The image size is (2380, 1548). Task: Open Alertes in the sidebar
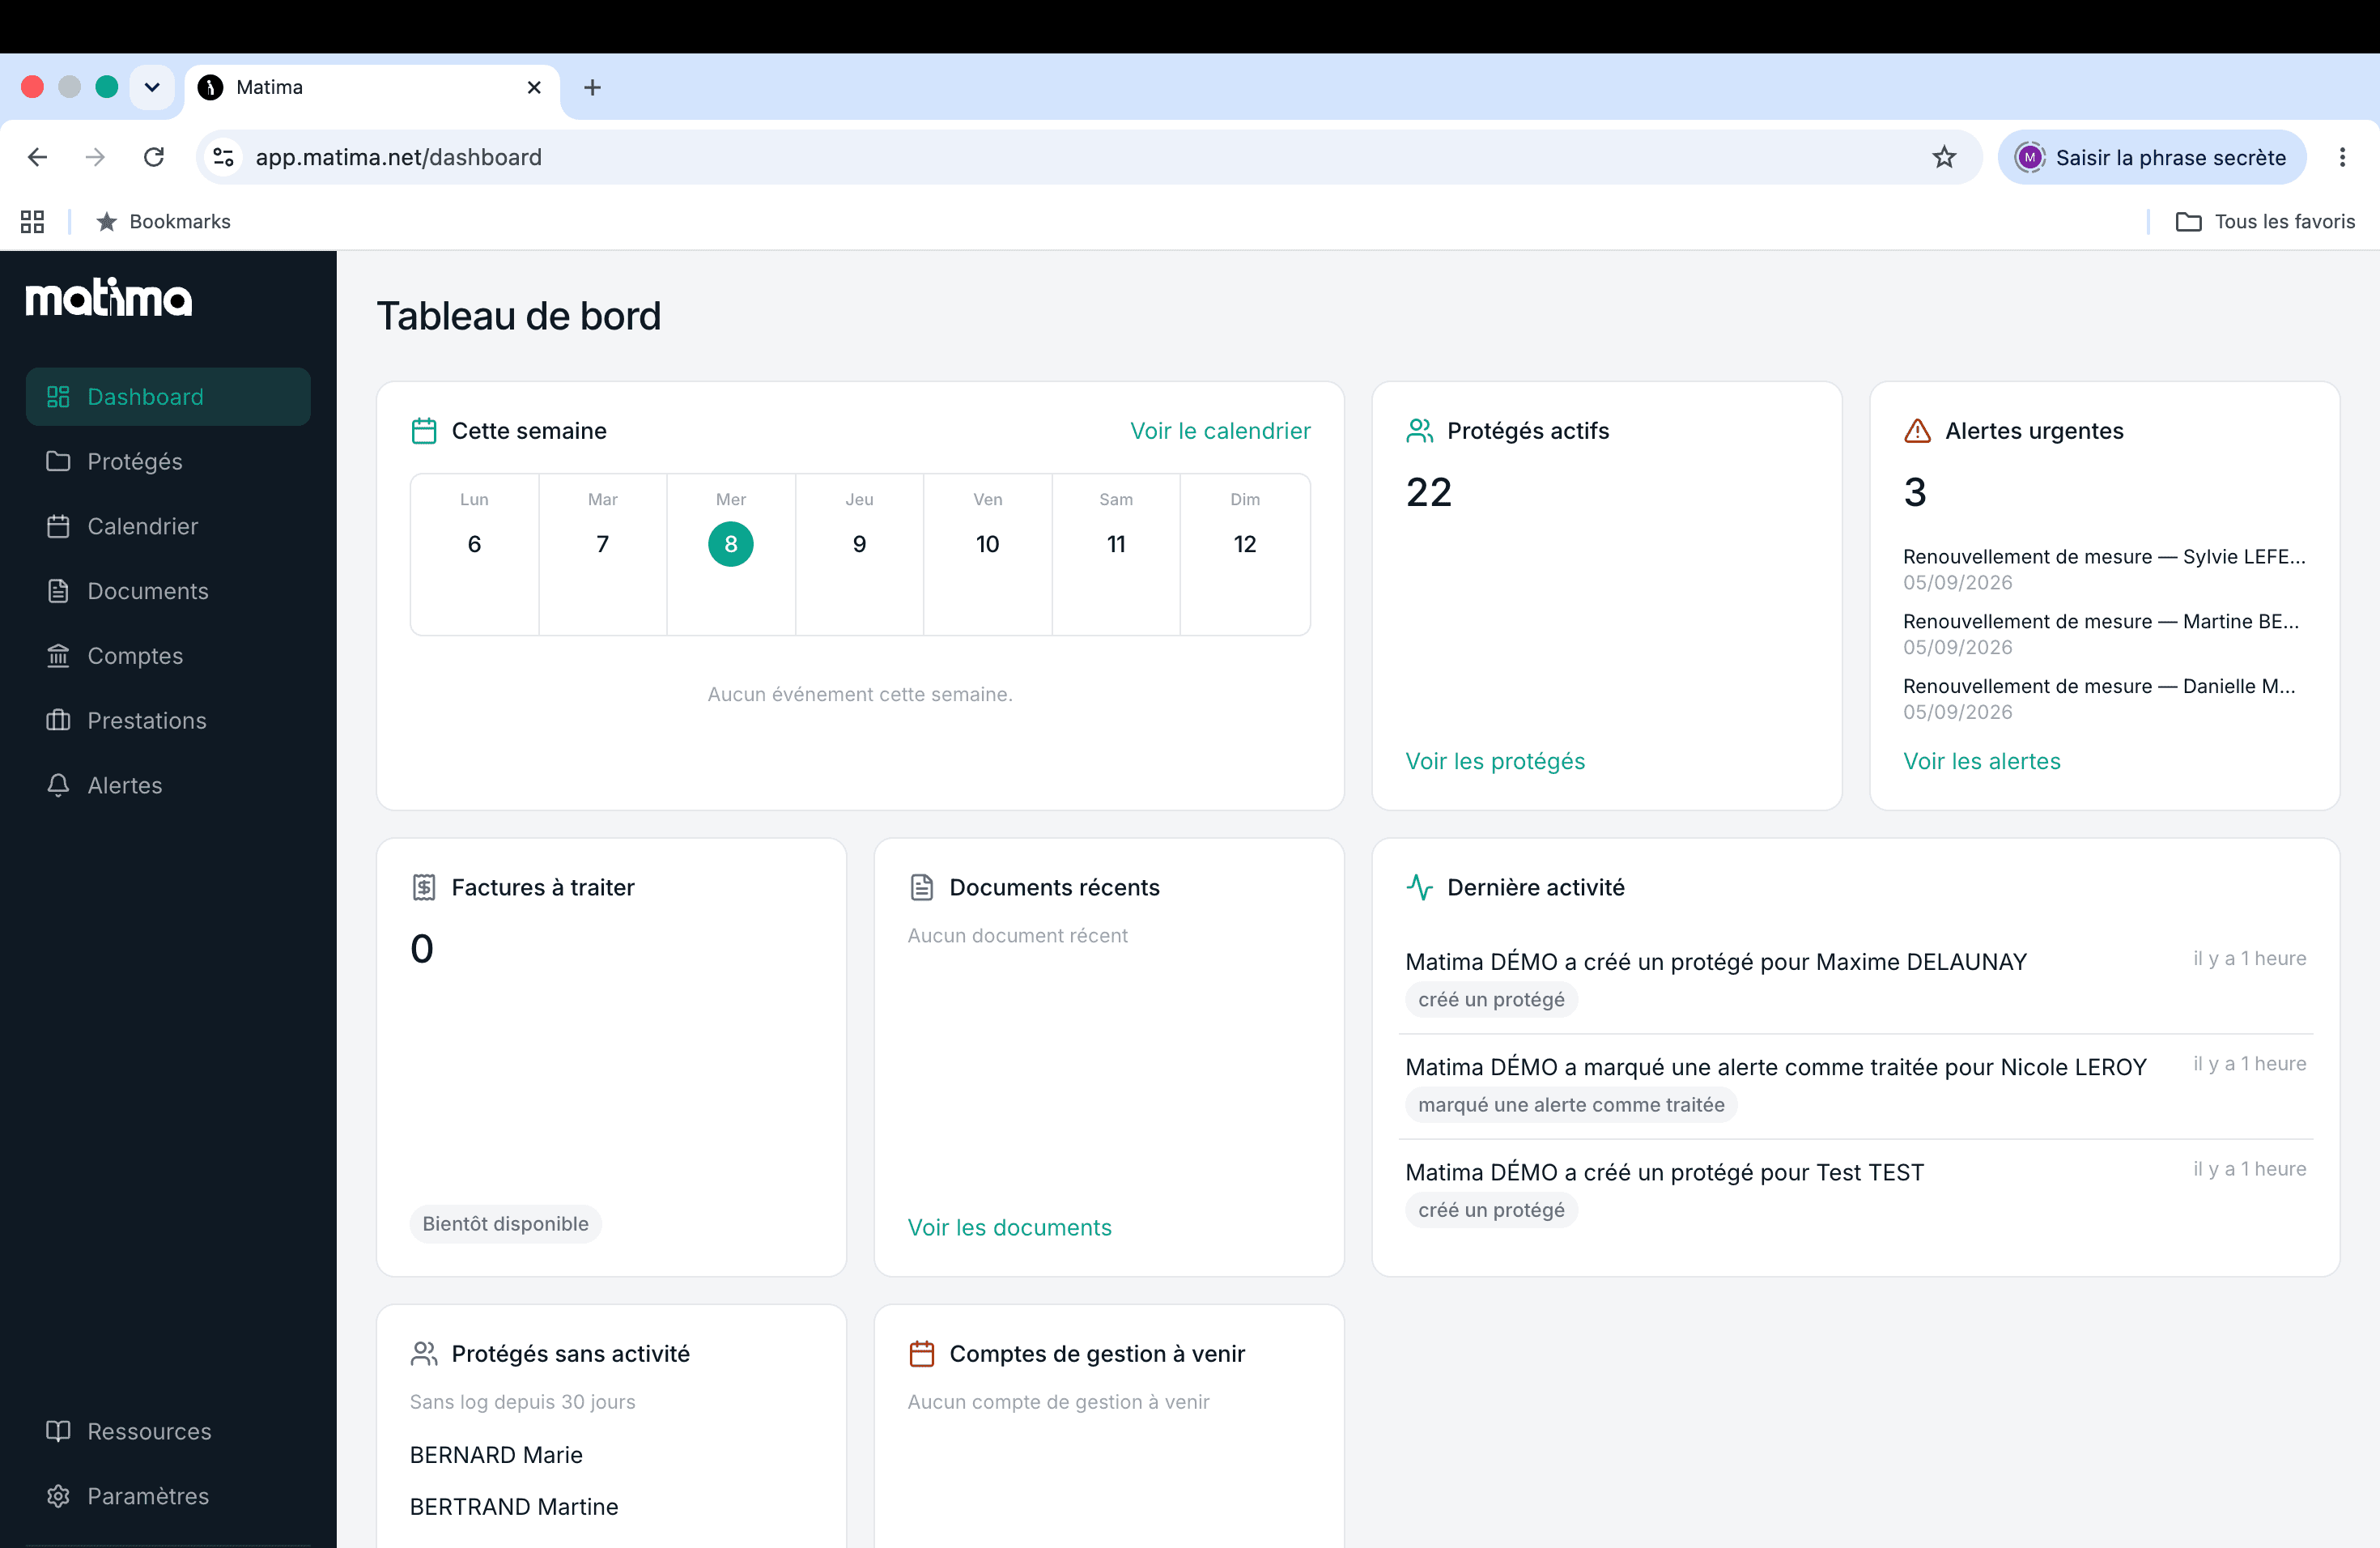coord(168,785)
